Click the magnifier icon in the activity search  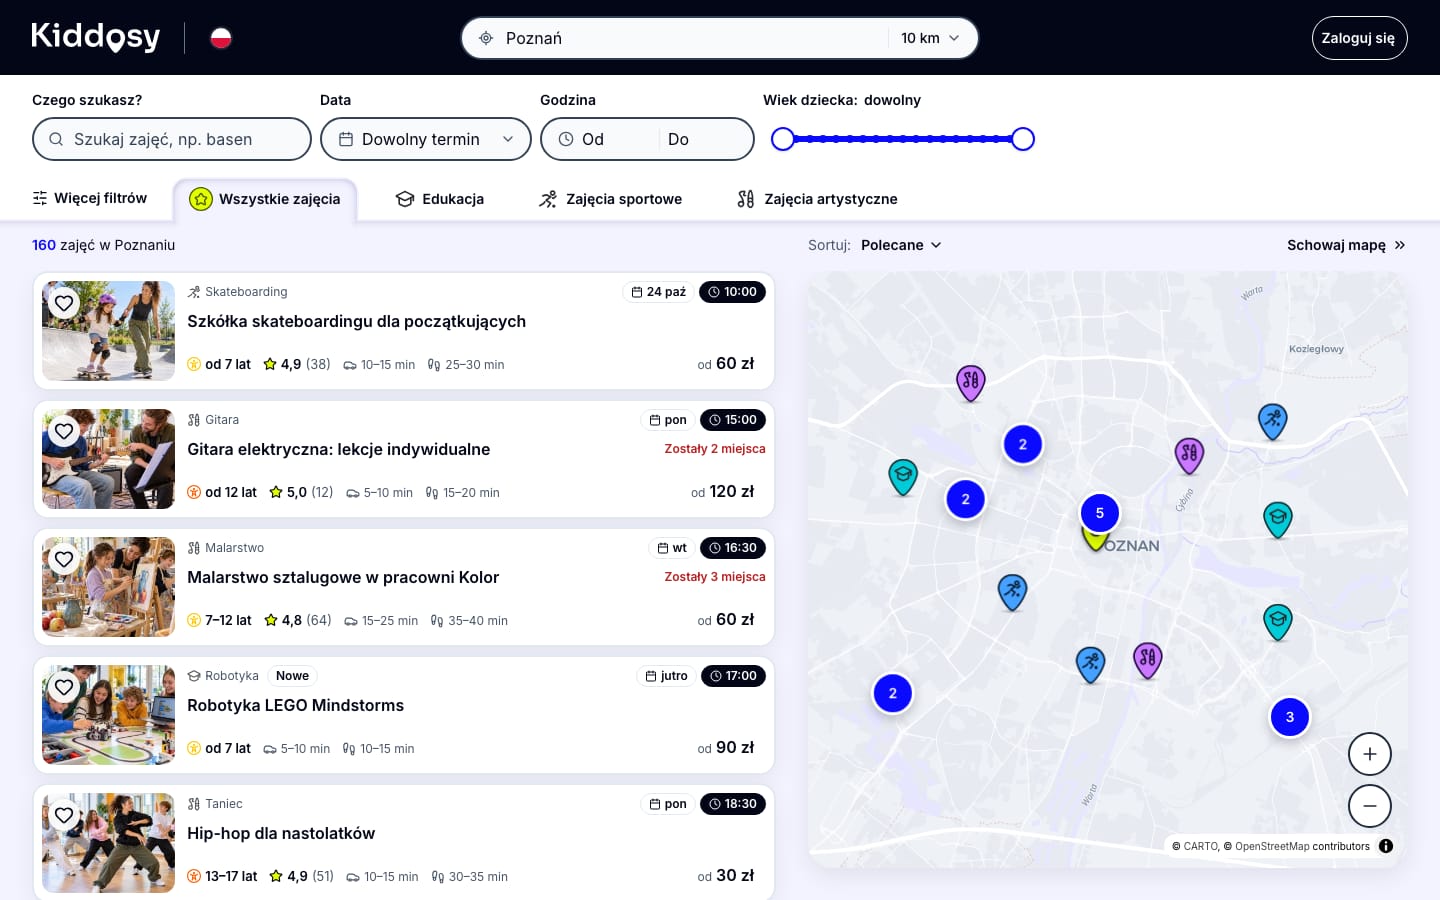click(56, 139)
